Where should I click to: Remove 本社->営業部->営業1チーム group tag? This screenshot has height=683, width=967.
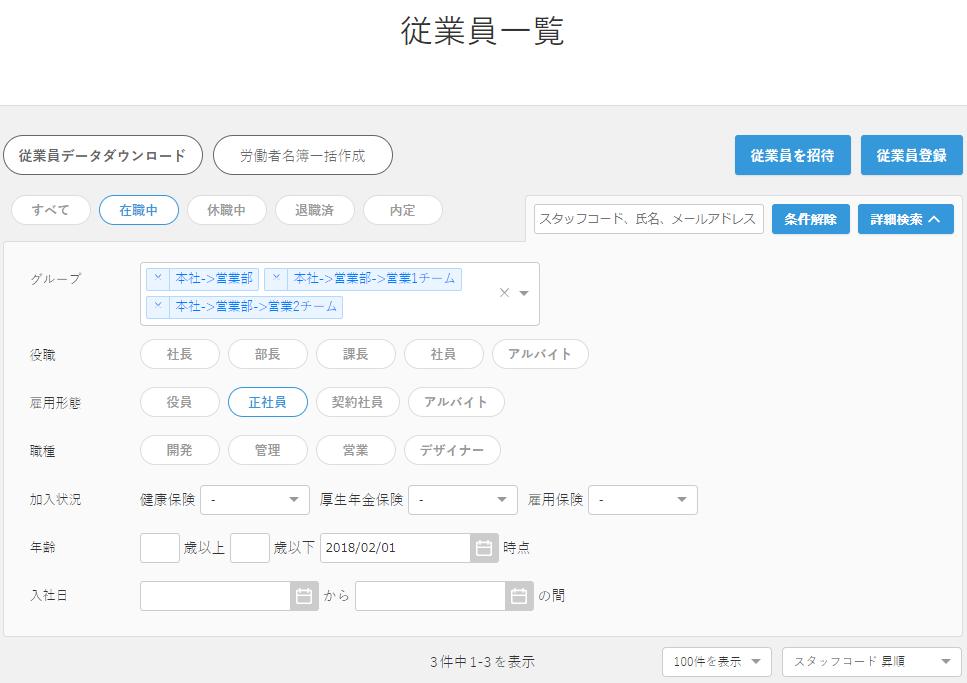coord(277,279)
